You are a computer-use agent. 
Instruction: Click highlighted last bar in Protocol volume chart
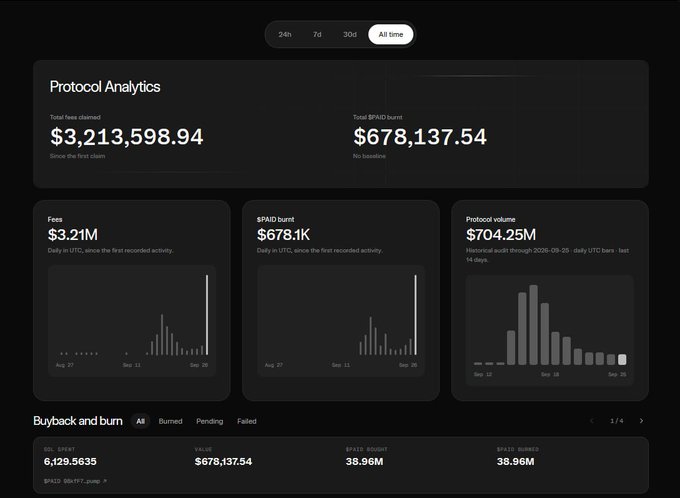pos(622,359)
